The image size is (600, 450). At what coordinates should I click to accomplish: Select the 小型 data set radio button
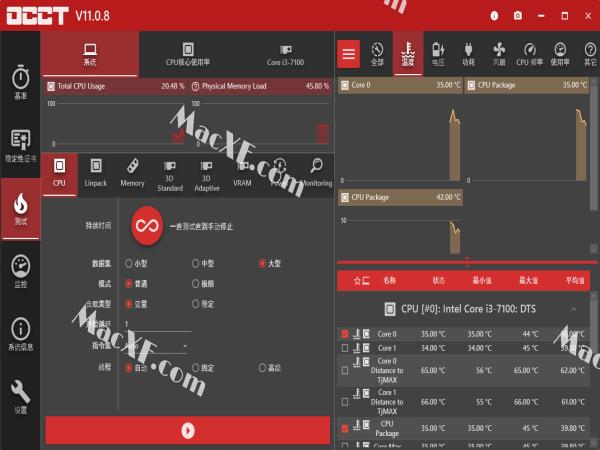pos(129,263)
